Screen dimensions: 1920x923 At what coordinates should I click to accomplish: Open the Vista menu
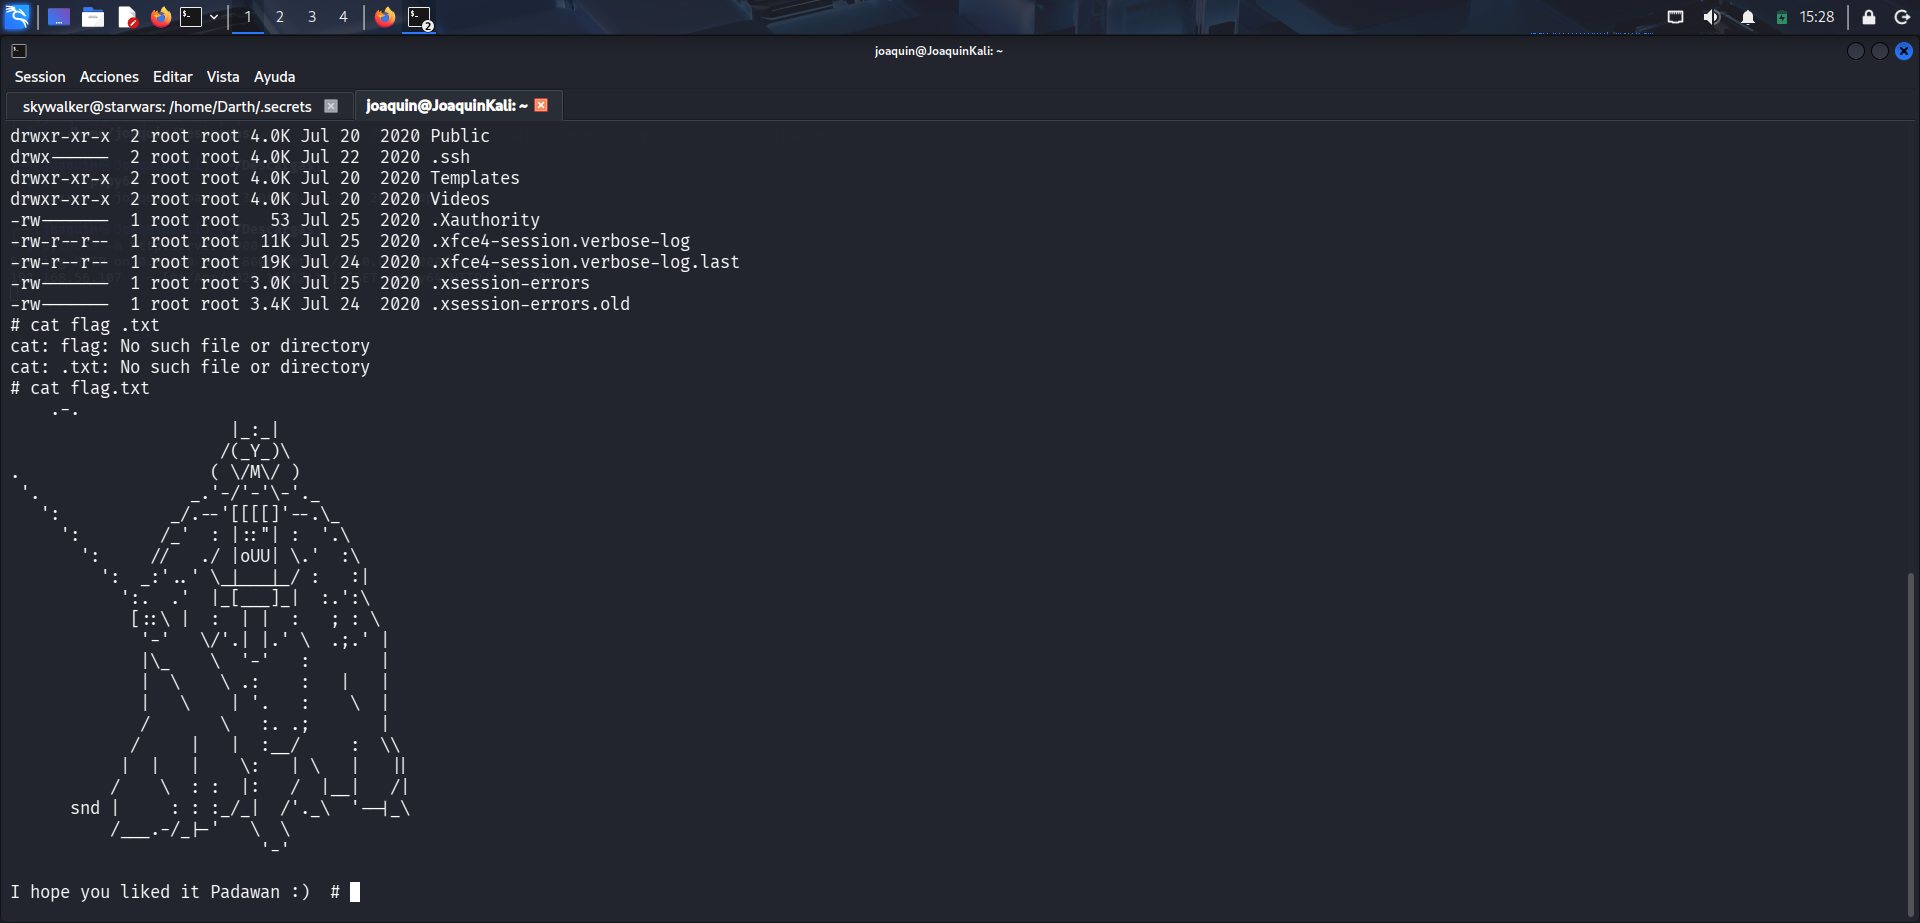(223, 77)
